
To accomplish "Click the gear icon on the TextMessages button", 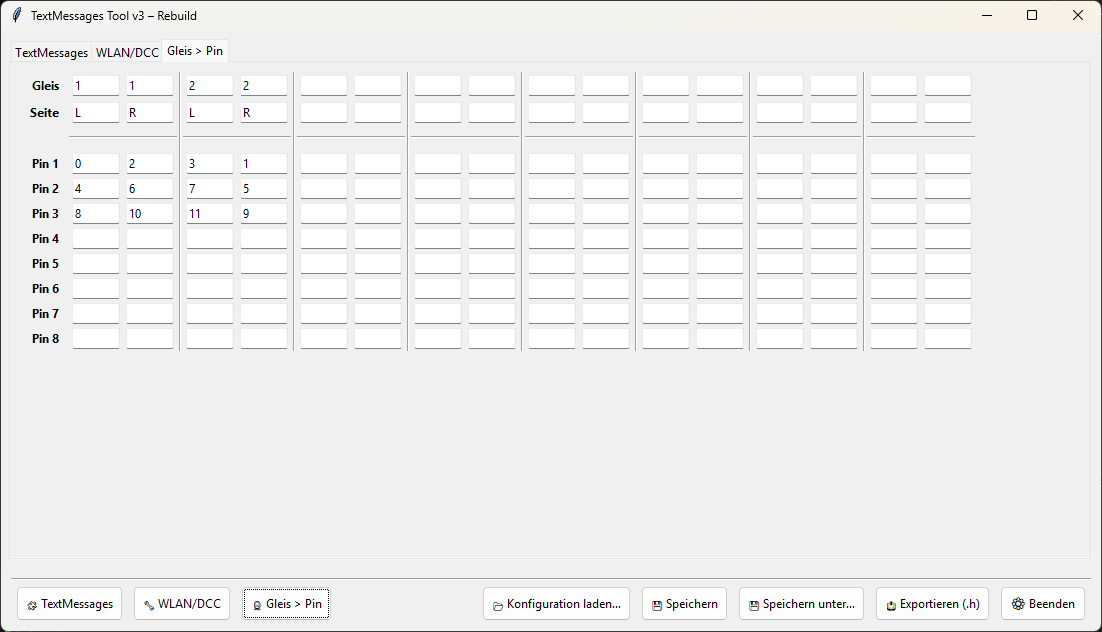I will [x=32, y=605].
